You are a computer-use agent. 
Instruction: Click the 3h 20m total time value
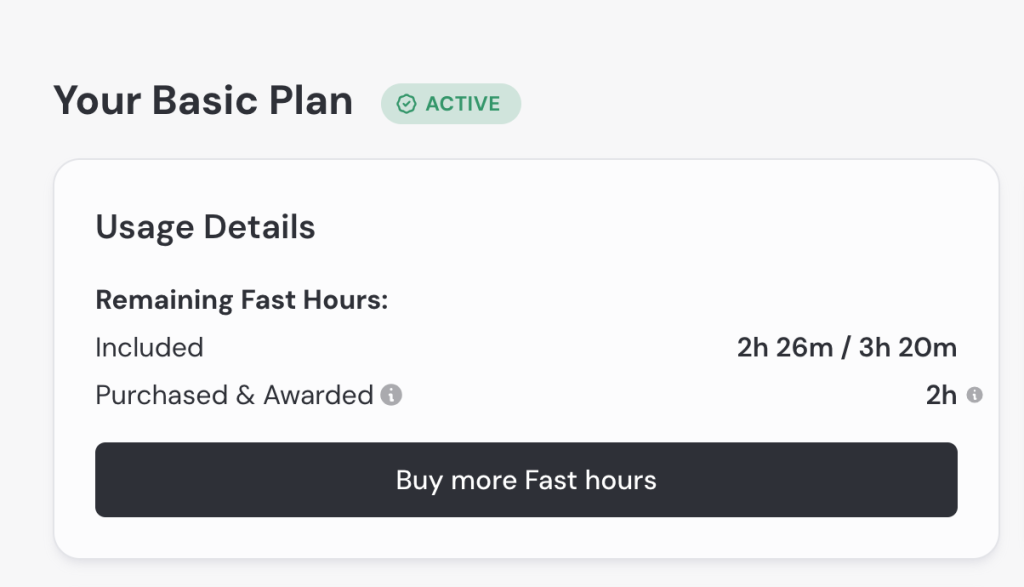coord(907,348)
